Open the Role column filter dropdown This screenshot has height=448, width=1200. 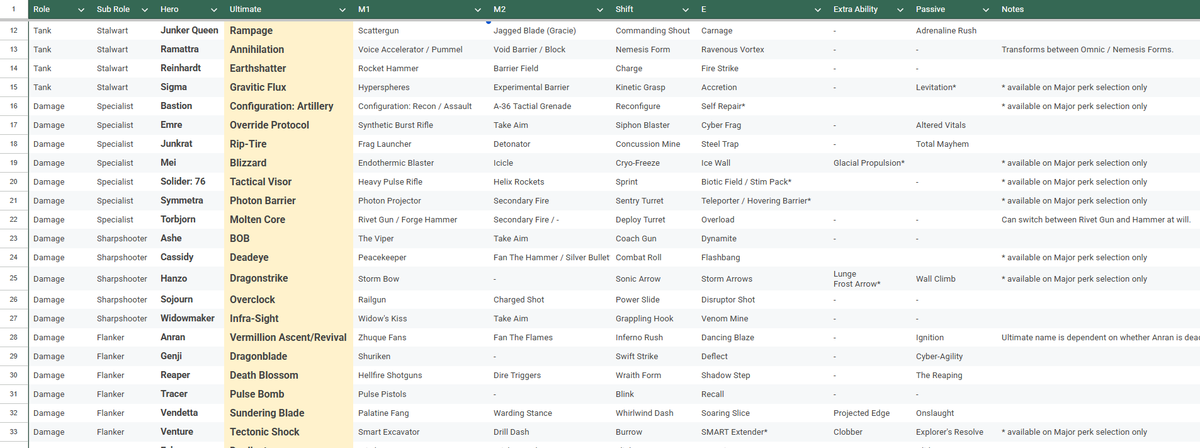coord(81,9)
